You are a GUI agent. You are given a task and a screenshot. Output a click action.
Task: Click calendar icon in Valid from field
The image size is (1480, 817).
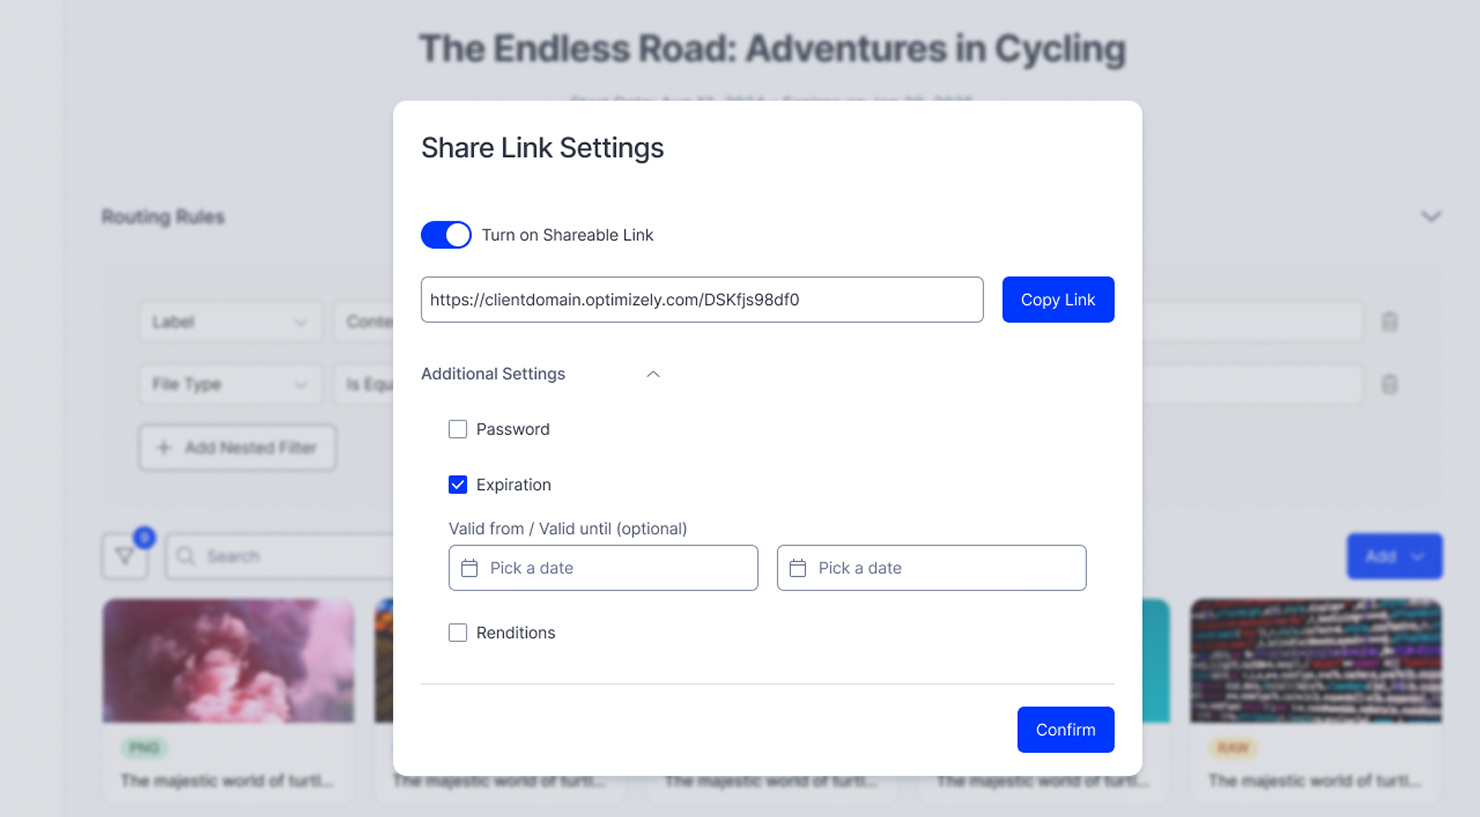pos(469,568)
